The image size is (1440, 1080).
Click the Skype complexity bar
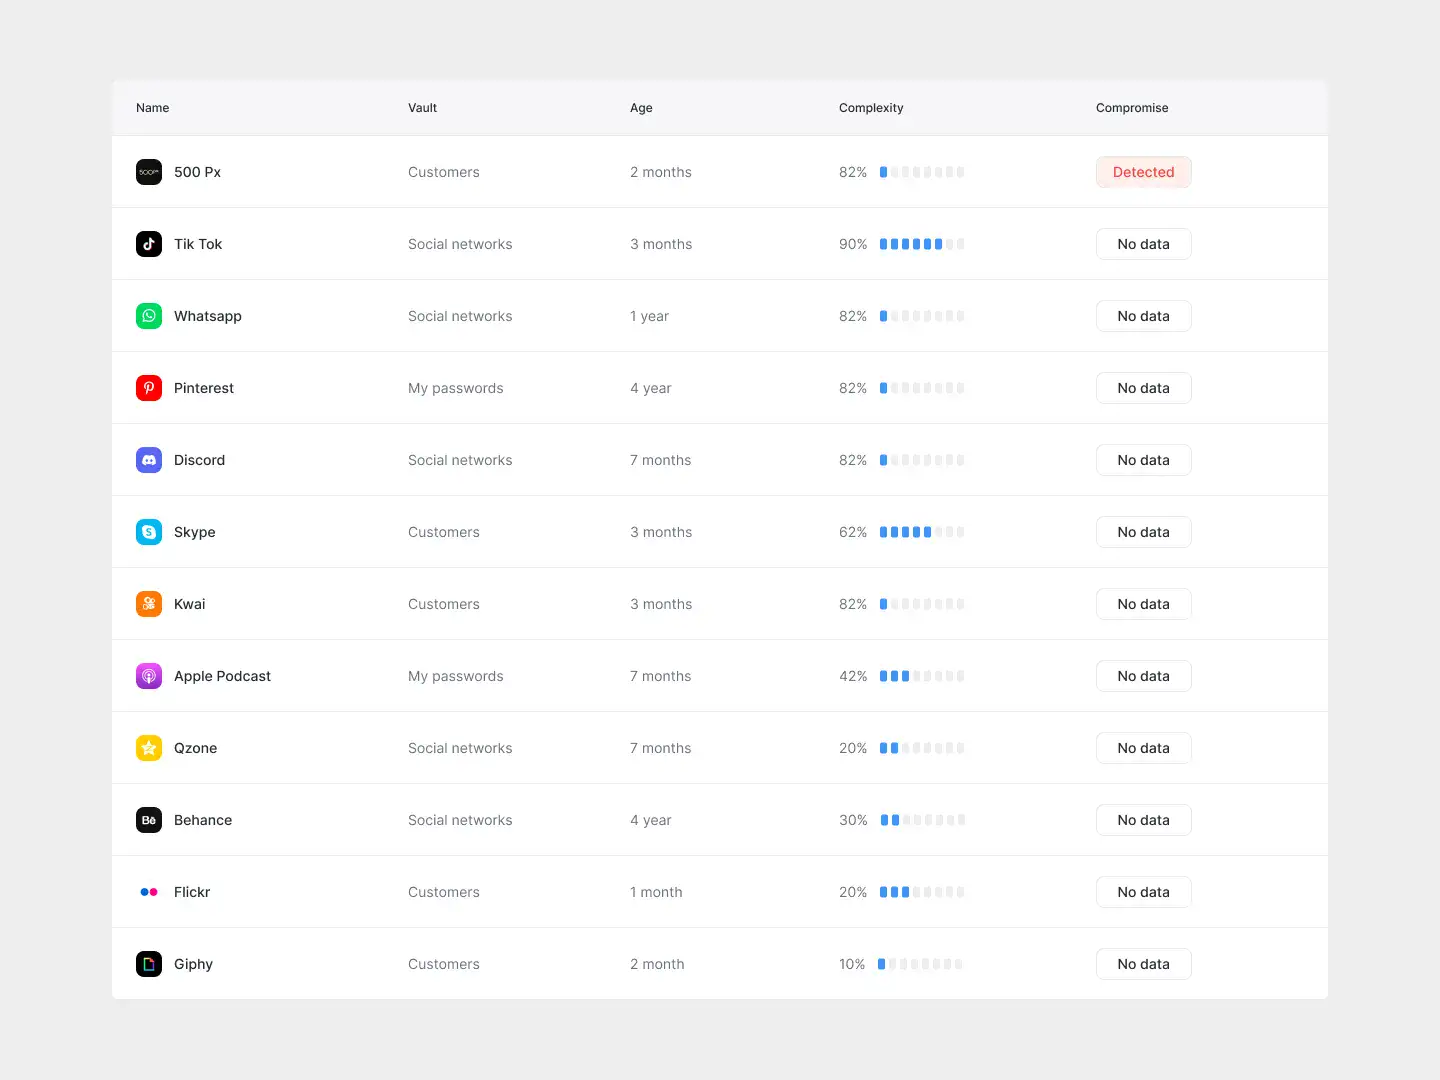922,532
